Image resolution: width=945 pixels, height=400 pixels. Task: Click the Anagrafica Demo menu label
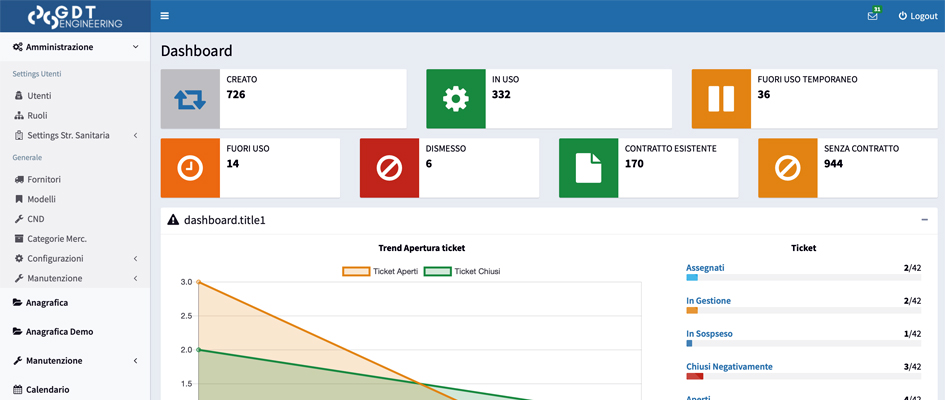[x=60, y=332]
